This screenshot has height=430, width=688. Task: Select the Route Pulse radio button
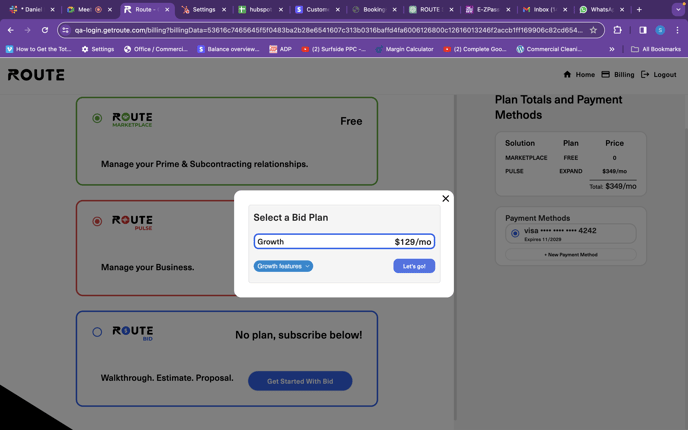pos(97,221)
